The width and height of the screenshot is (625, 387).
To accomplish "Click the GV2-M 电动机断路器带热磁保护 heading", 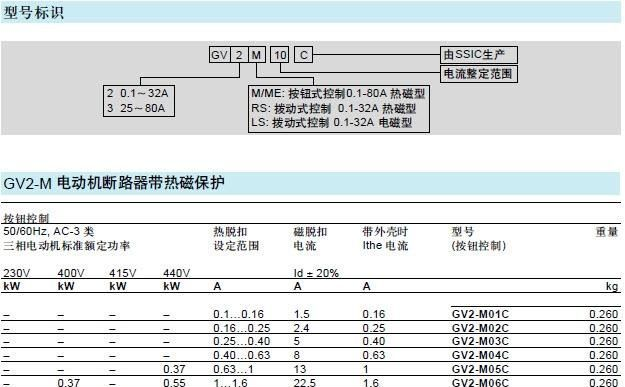I will [x=114, y=183].
